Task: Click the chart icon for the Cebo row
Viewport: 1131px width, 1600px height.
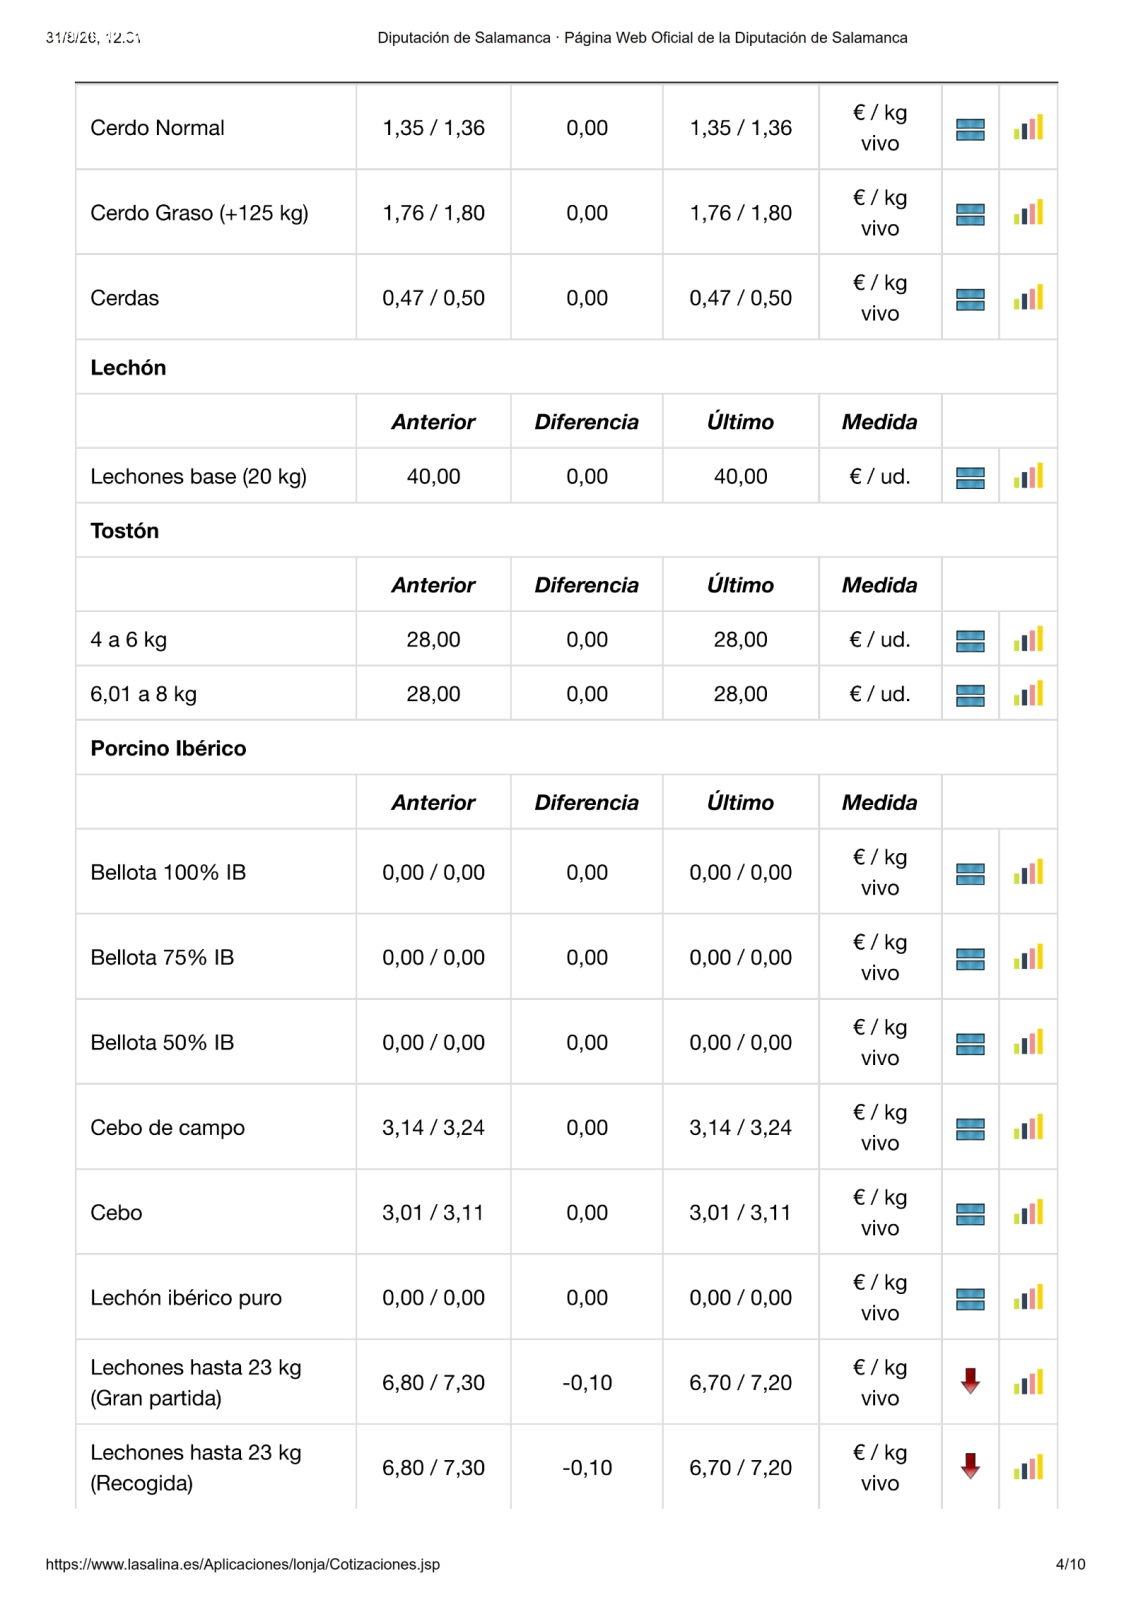Action: [x=1028, y=1212]
